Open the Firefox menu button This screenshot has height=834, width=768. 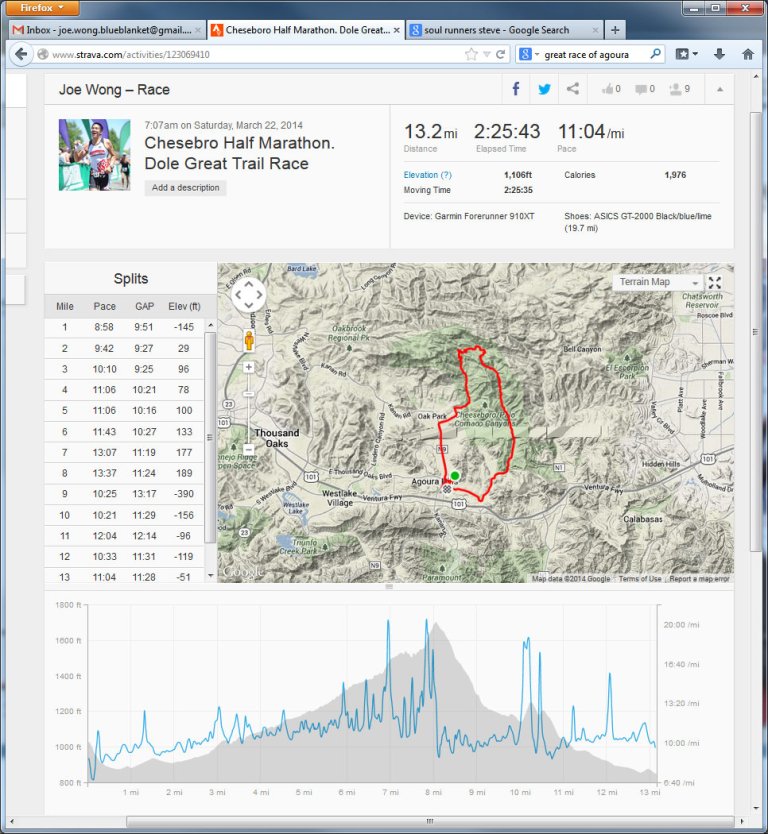click(x=42, y=7)
